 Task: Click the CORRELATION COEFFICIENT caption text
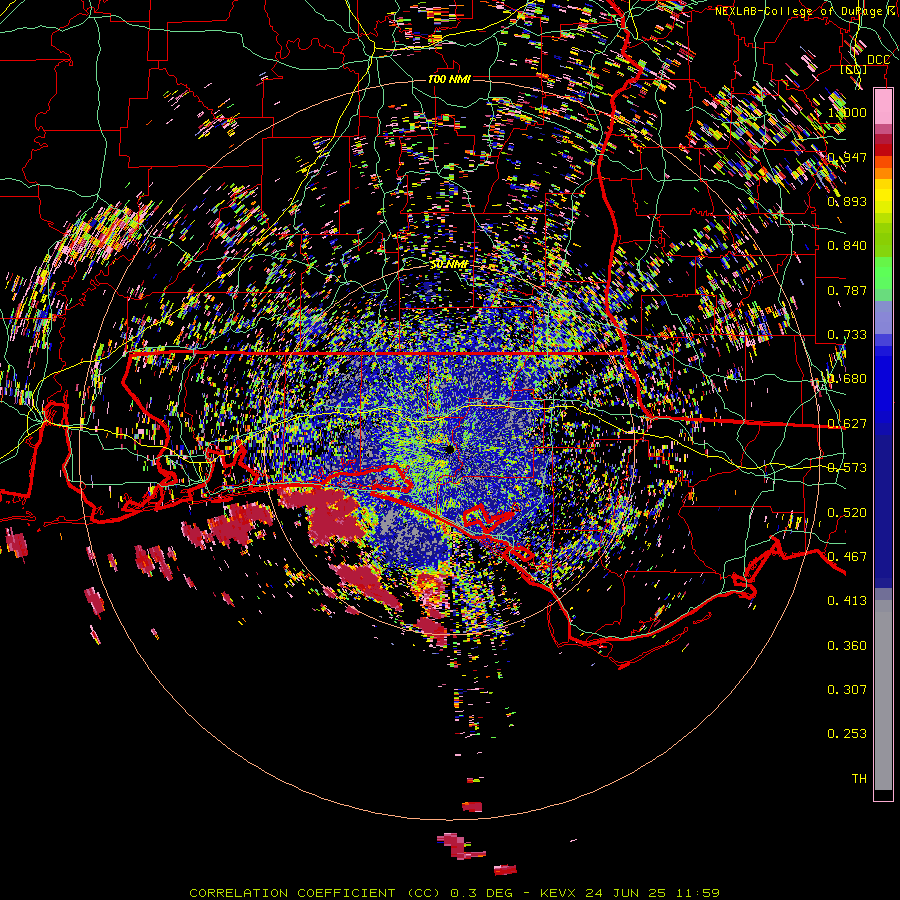[292, 893]
